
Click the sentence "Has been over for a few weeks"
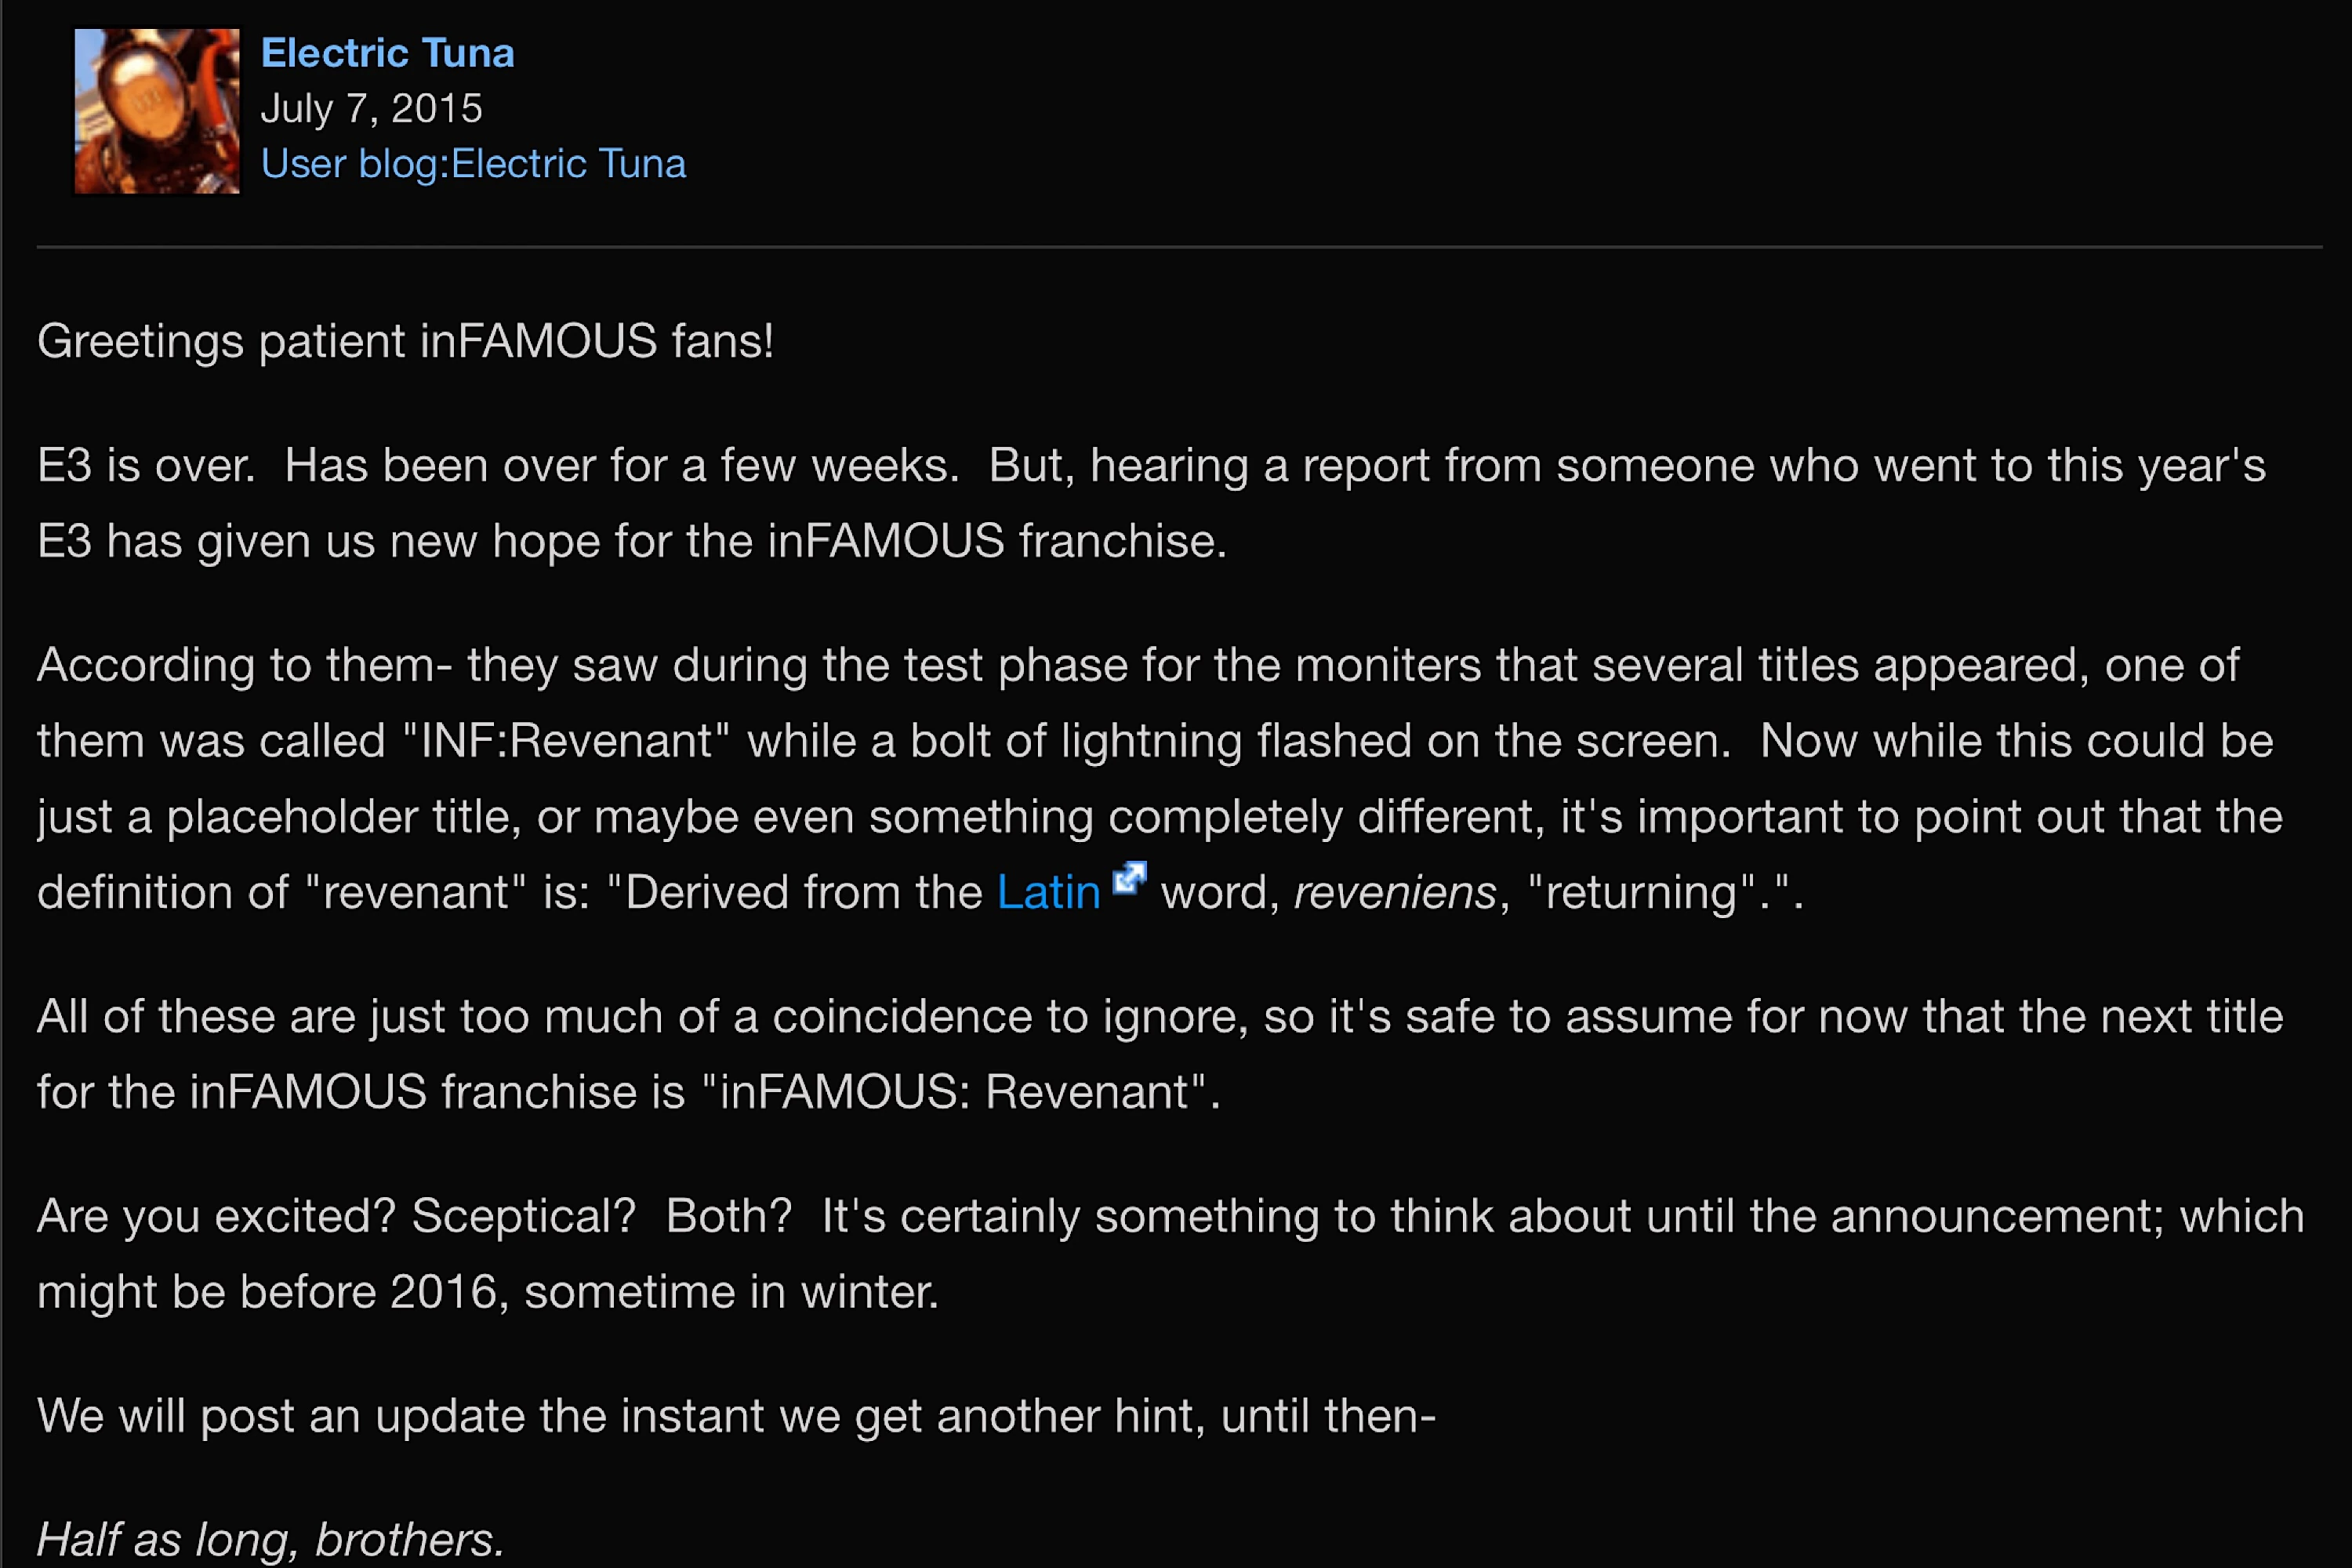click(x=620, y=466)
